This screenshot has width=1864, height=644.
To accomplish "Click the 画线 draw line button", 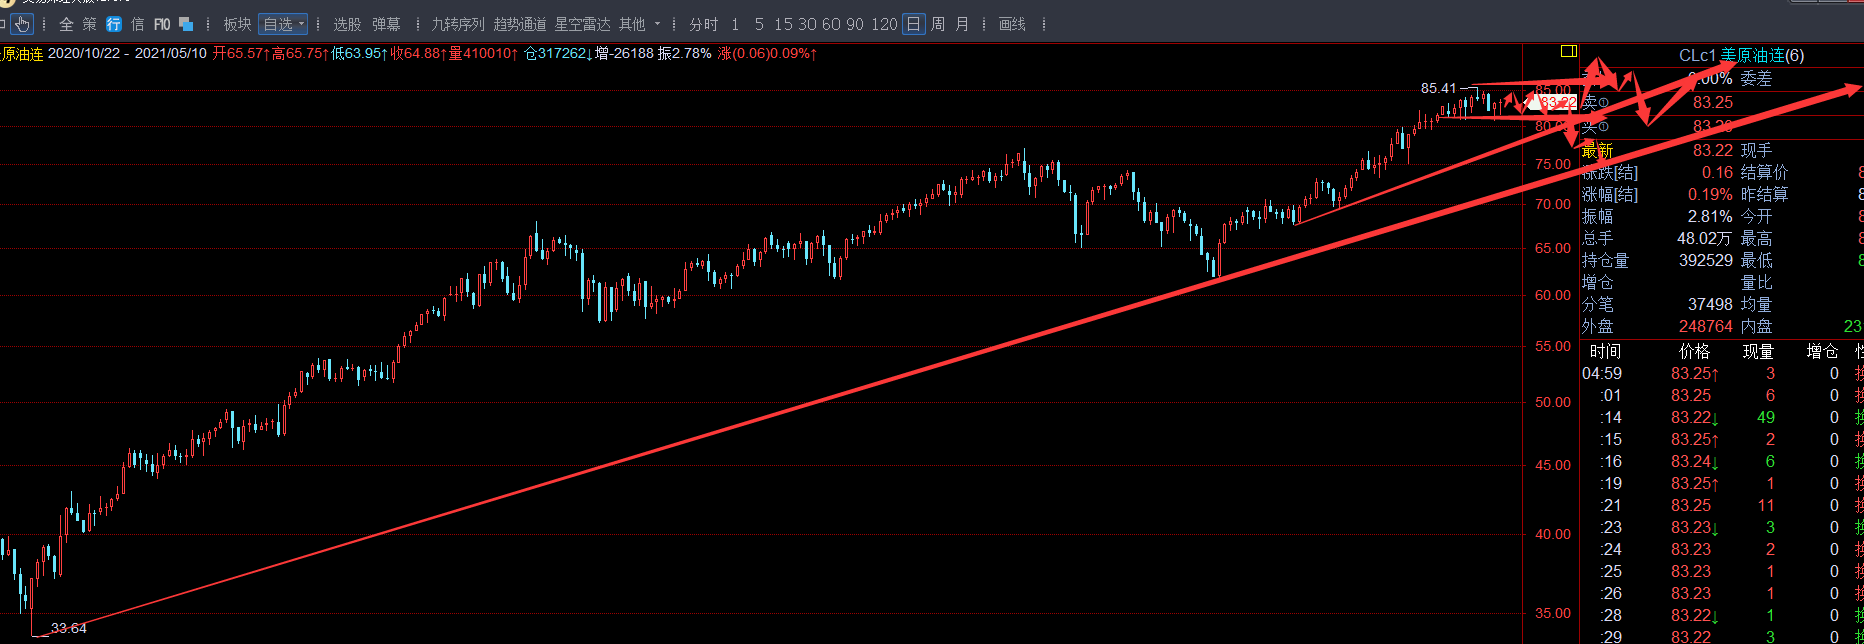I will coord(1012,24).
